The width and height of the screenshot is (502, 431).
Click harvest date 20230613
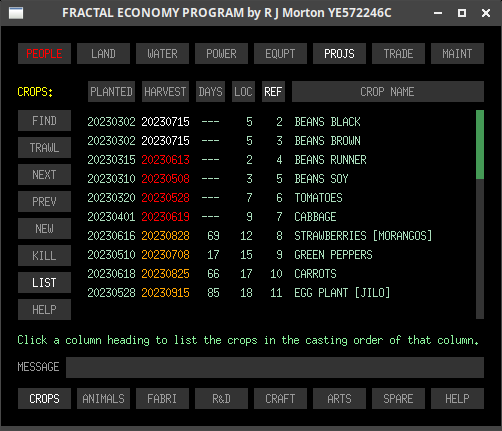pyautogui.click(x=165, y=160)
